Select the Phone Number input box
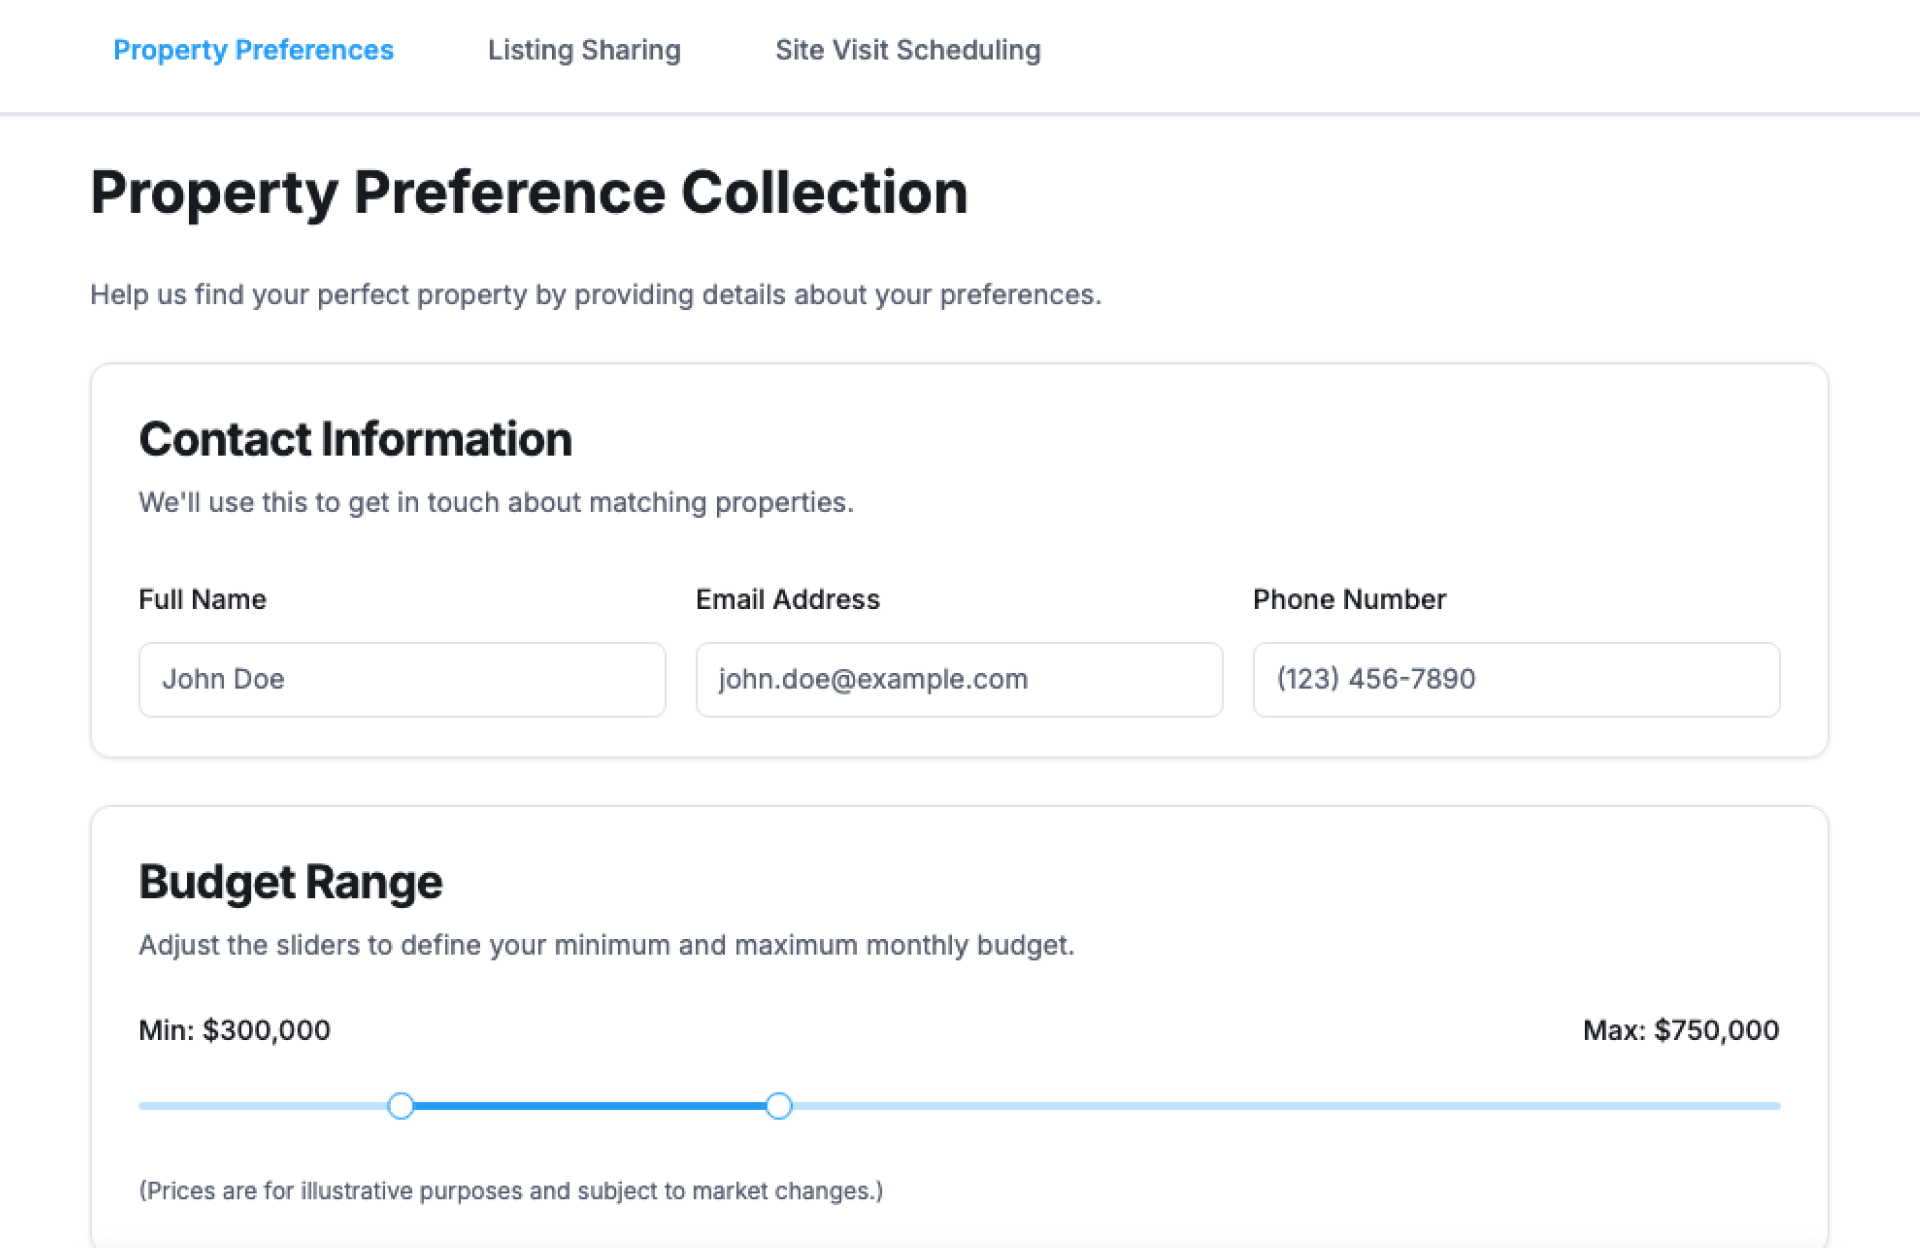This screenshot has width=1920, height=1248. coord(1515,679)
